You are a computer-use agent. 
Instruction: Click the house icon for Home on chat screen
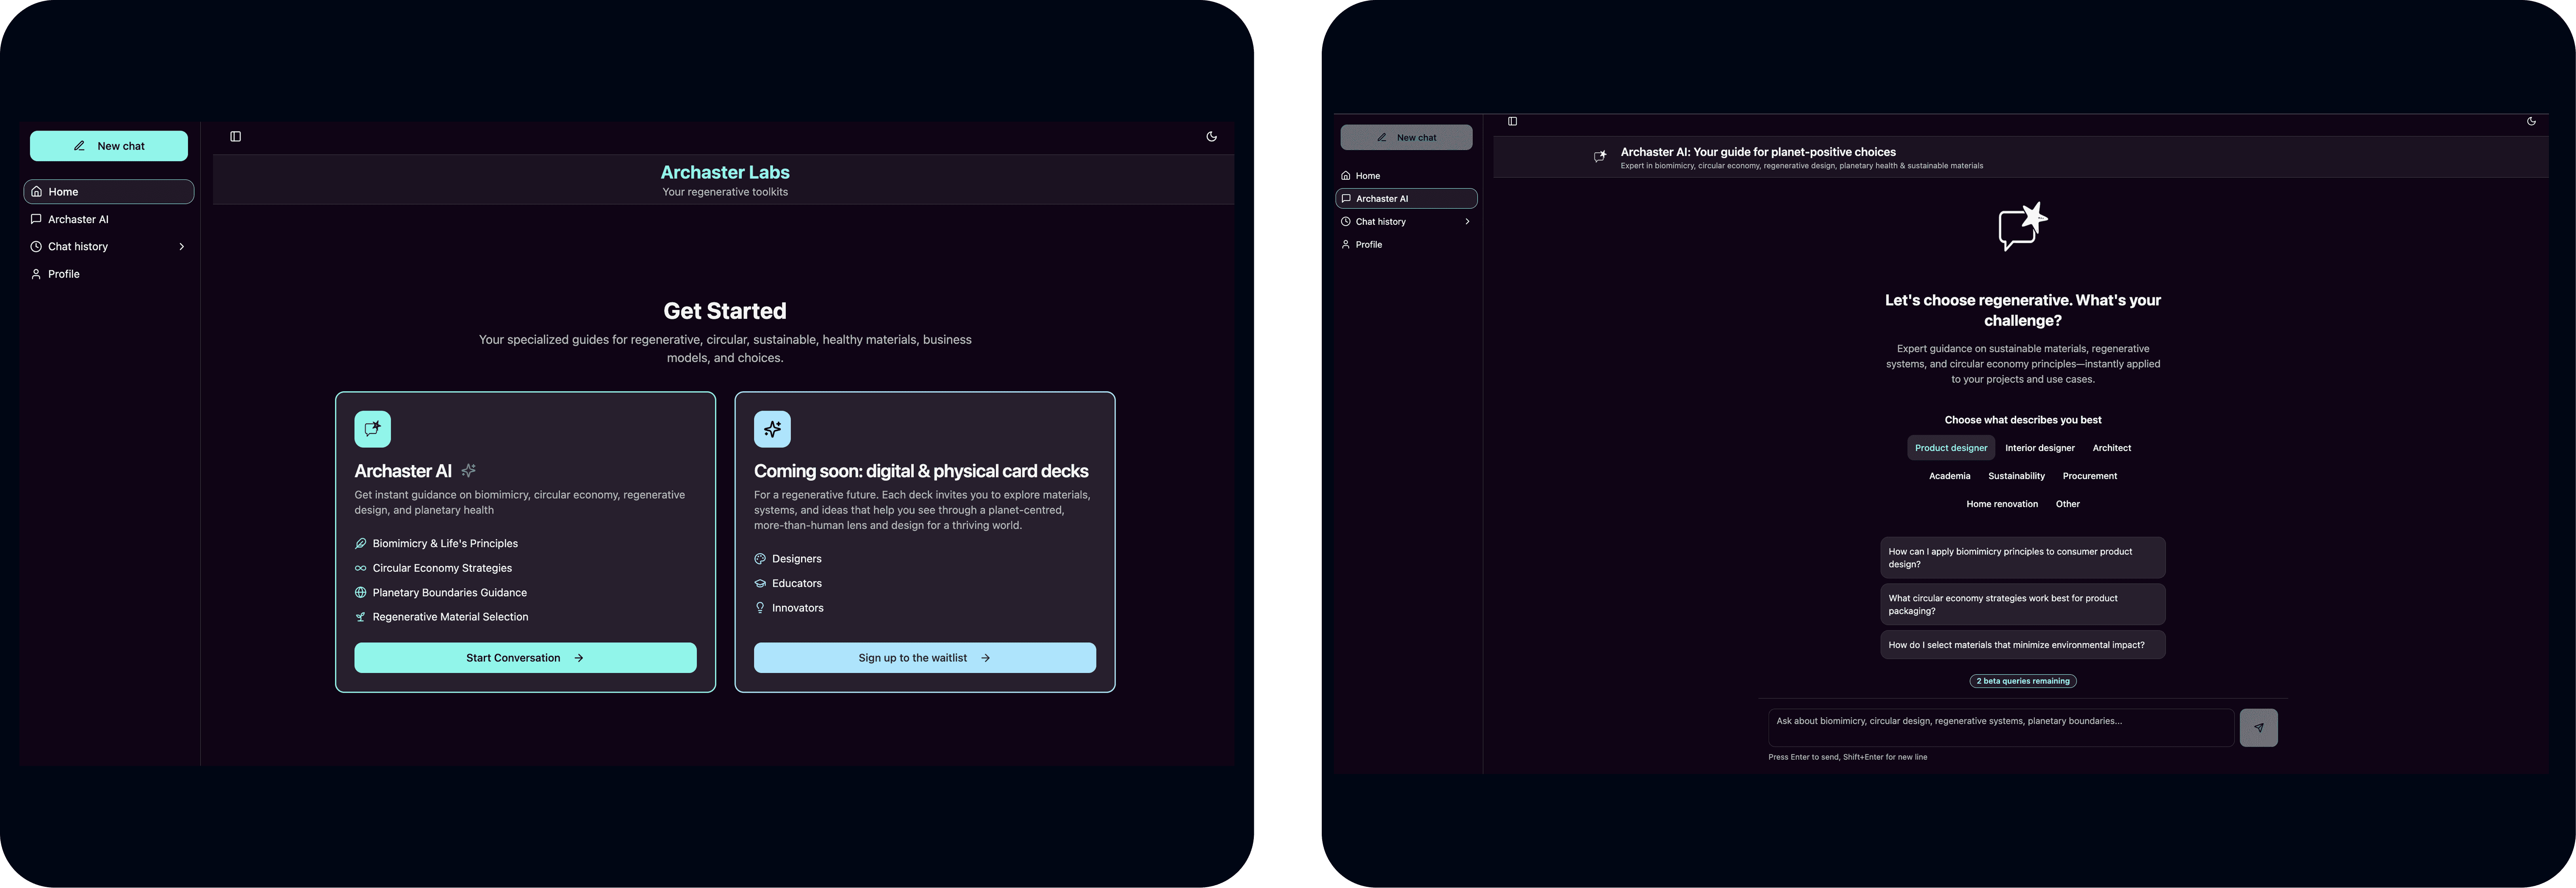(x=1346, y=176)
